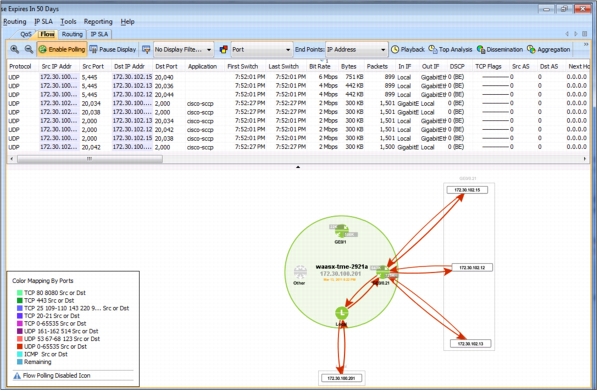The width and height of the screenshot is (598, 392).
Task: Select flow row with Dst Port 20,036
Action: point(297,86)
